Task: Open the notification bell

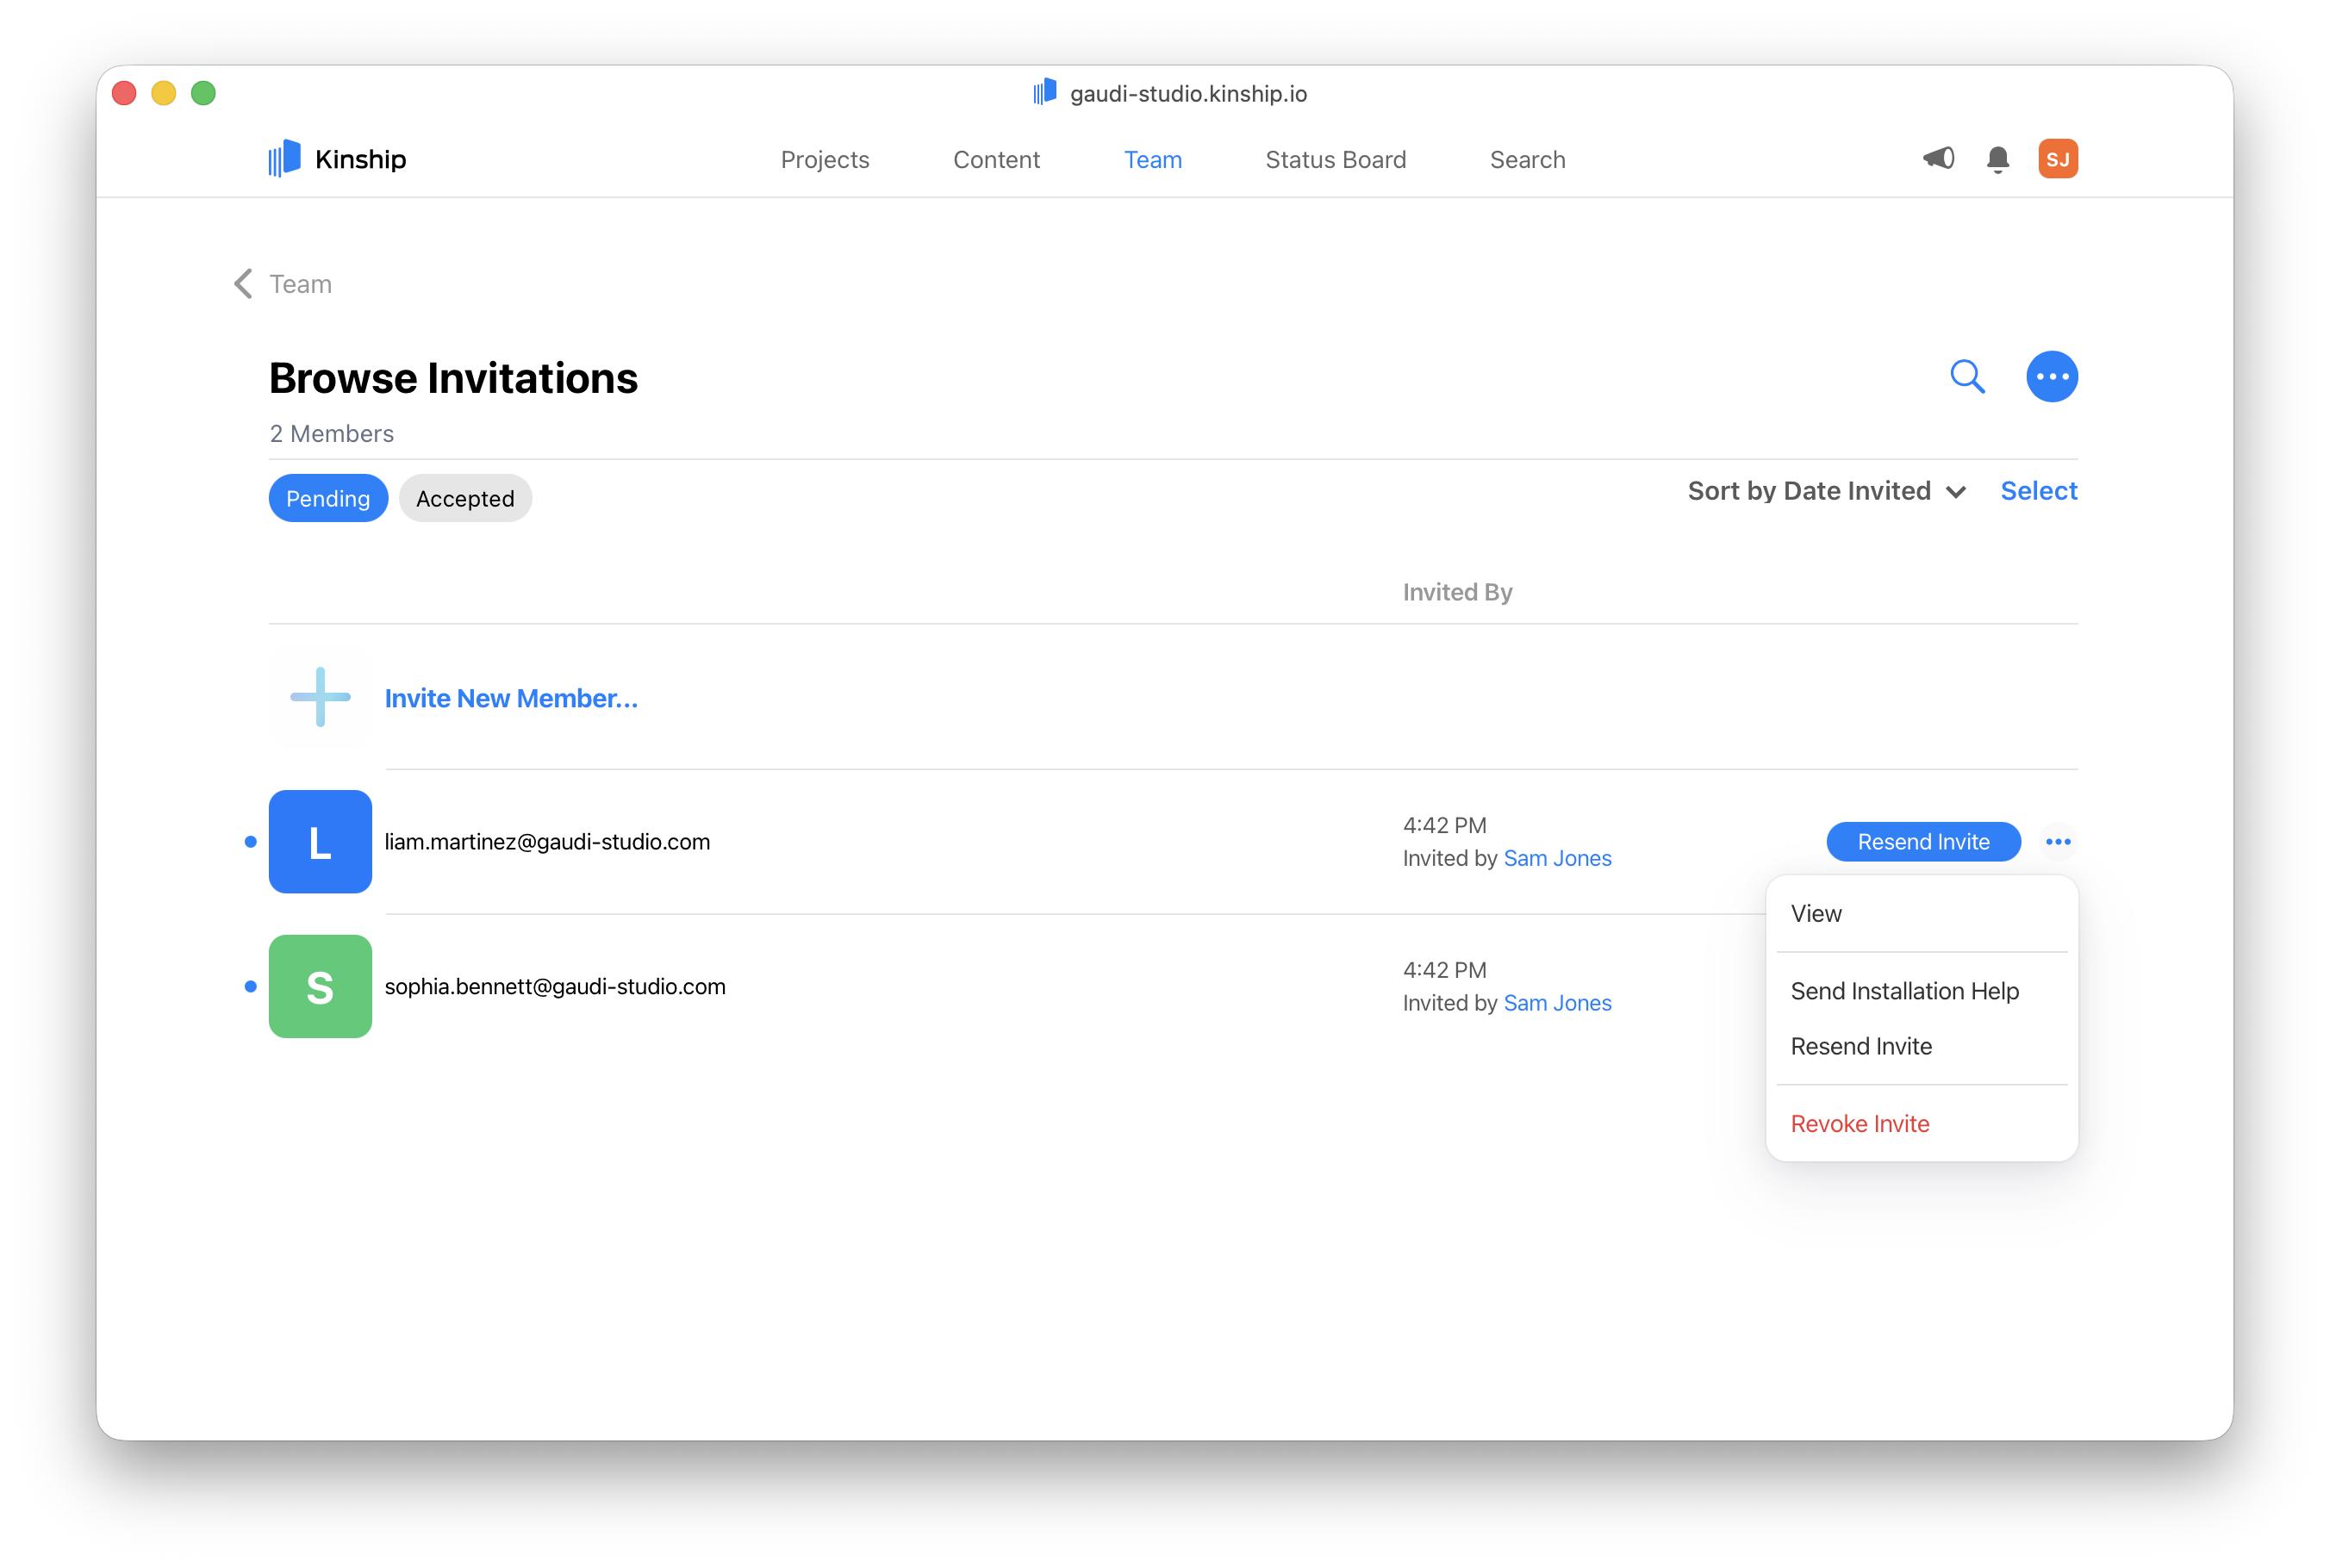Action: tap(1997, 158)
